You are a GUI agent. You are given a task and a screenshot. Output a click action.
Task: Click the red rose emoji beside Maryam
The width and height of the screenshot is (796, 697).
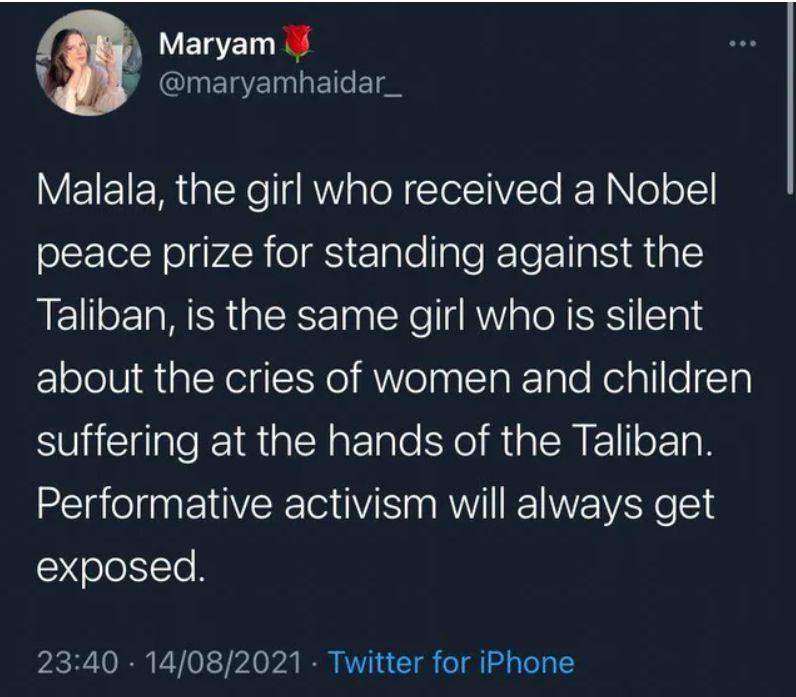[x=297, y=43]
